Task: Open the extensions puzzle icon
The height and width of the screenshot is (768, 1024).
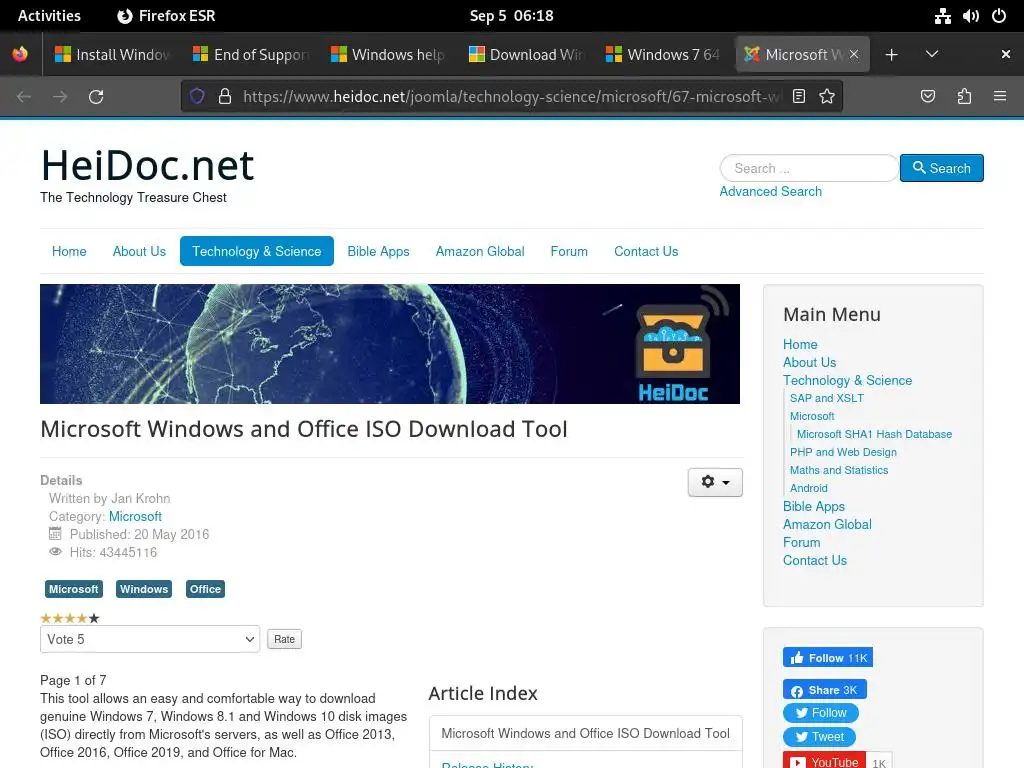Action: coord(964,97)
